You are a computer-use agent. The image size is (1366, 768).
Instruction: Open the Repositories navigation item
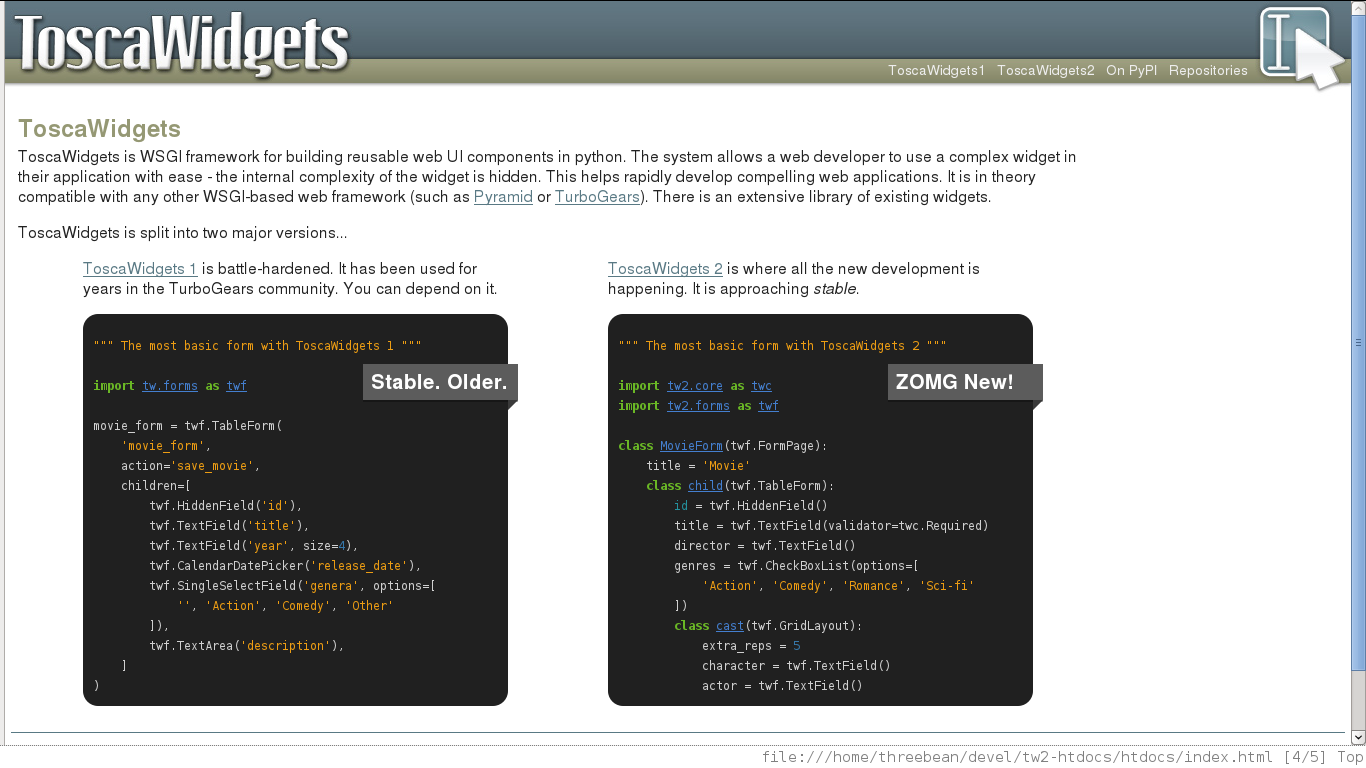pos(1208,70)
